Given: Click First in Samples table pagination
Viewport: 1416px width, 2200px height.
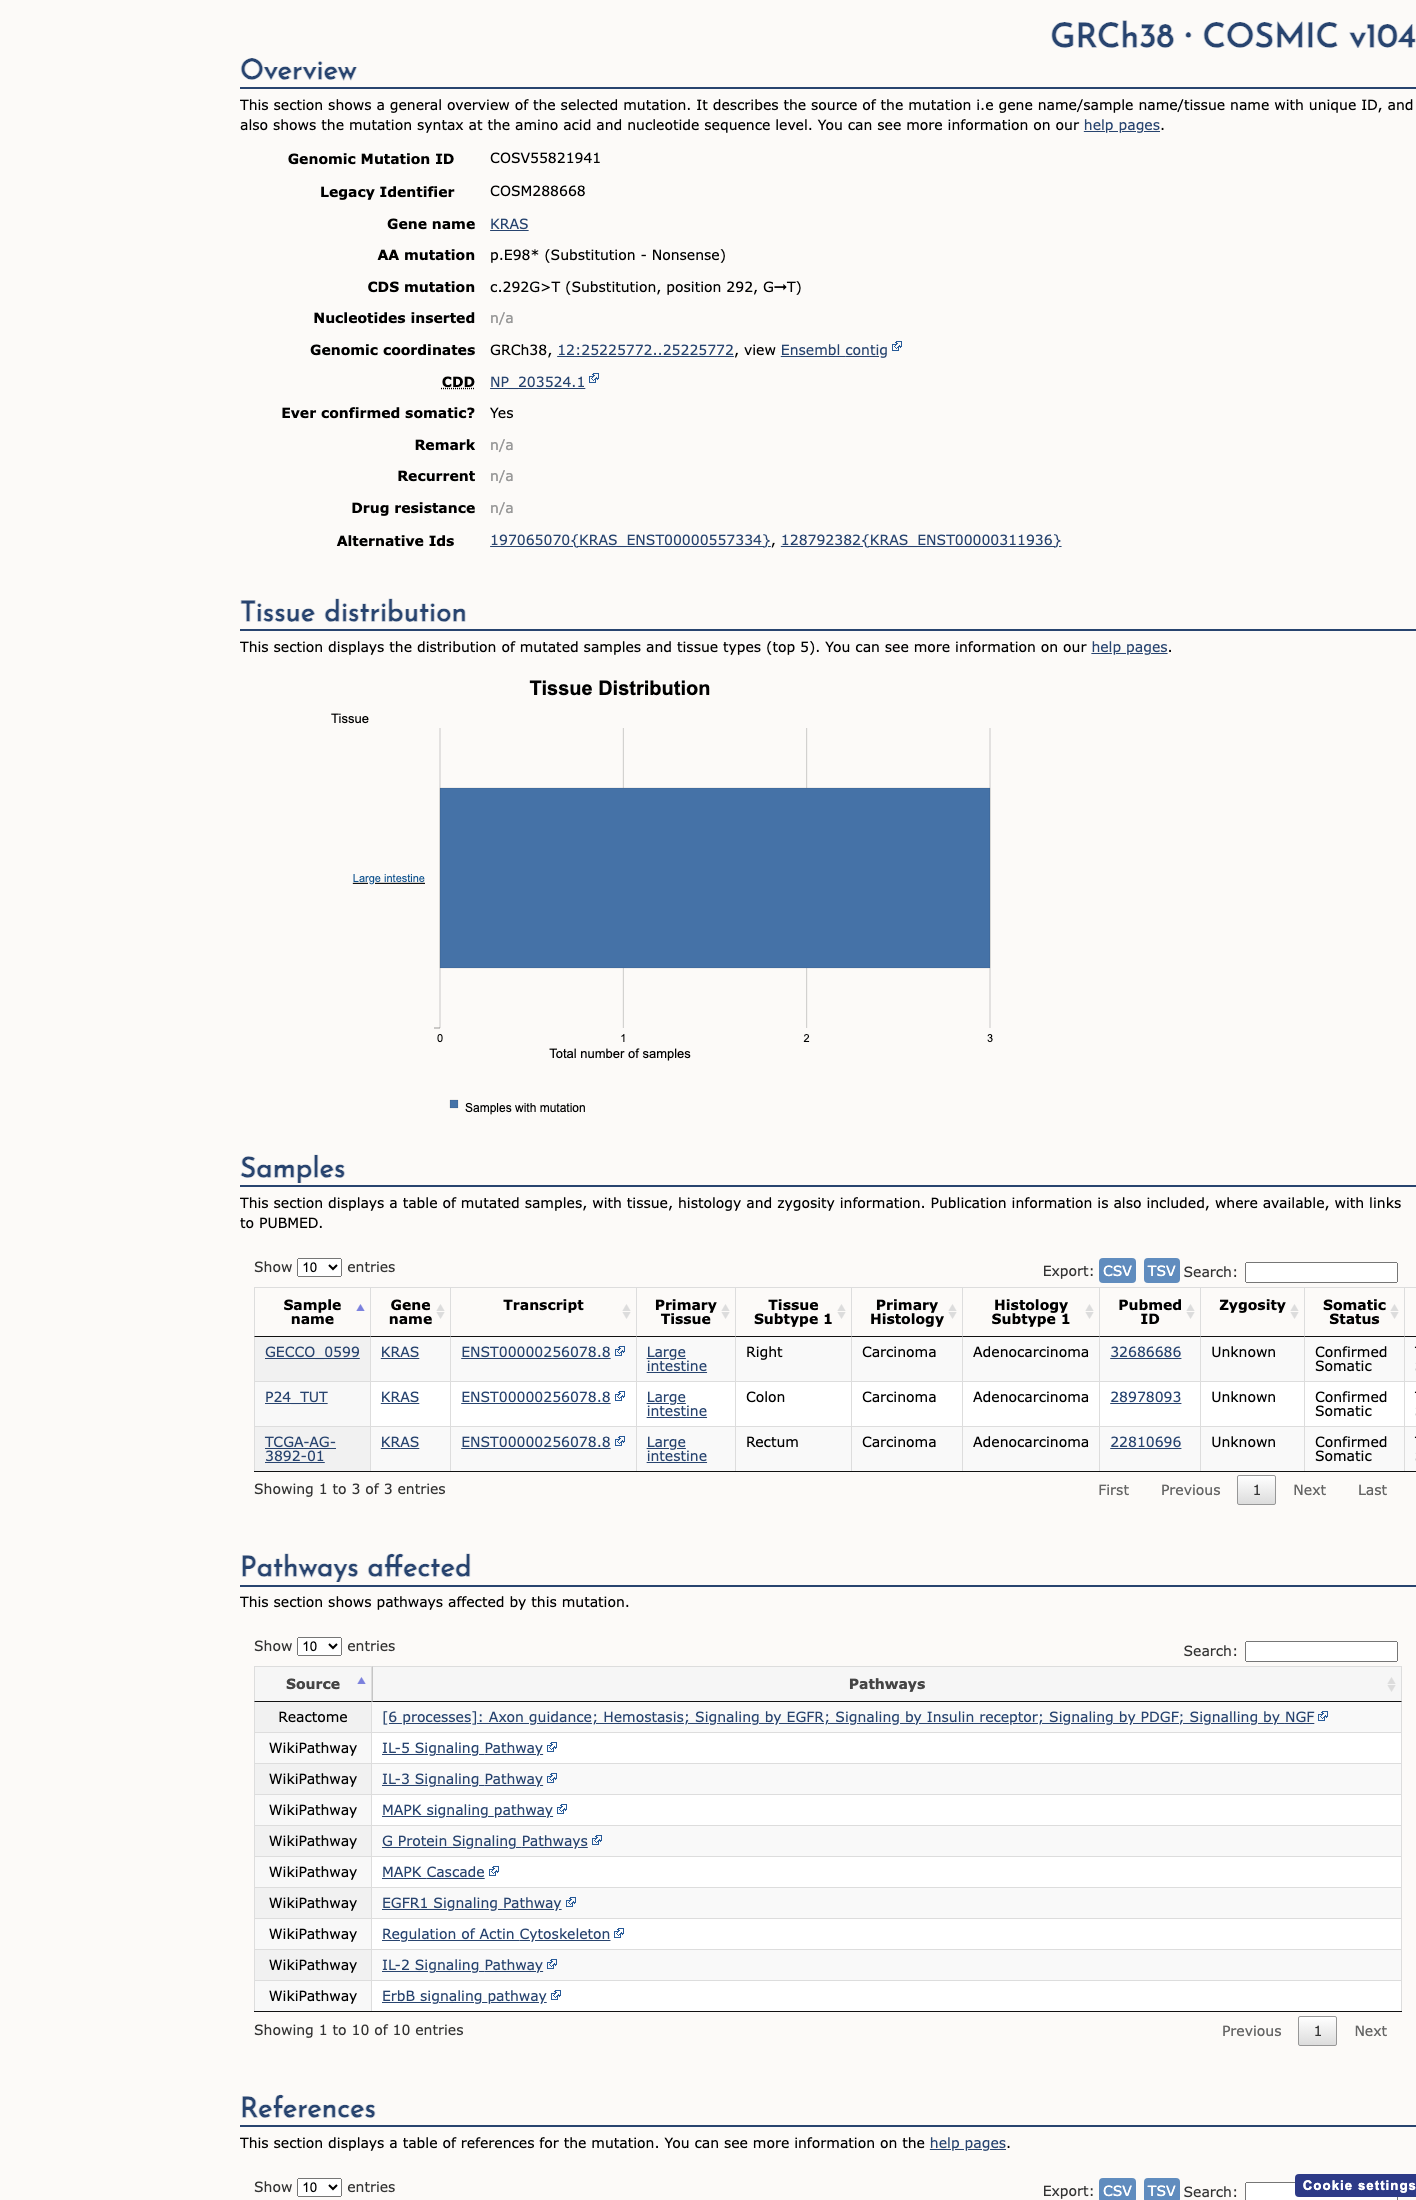Looking at the screenshot, I should 1113,1490.
